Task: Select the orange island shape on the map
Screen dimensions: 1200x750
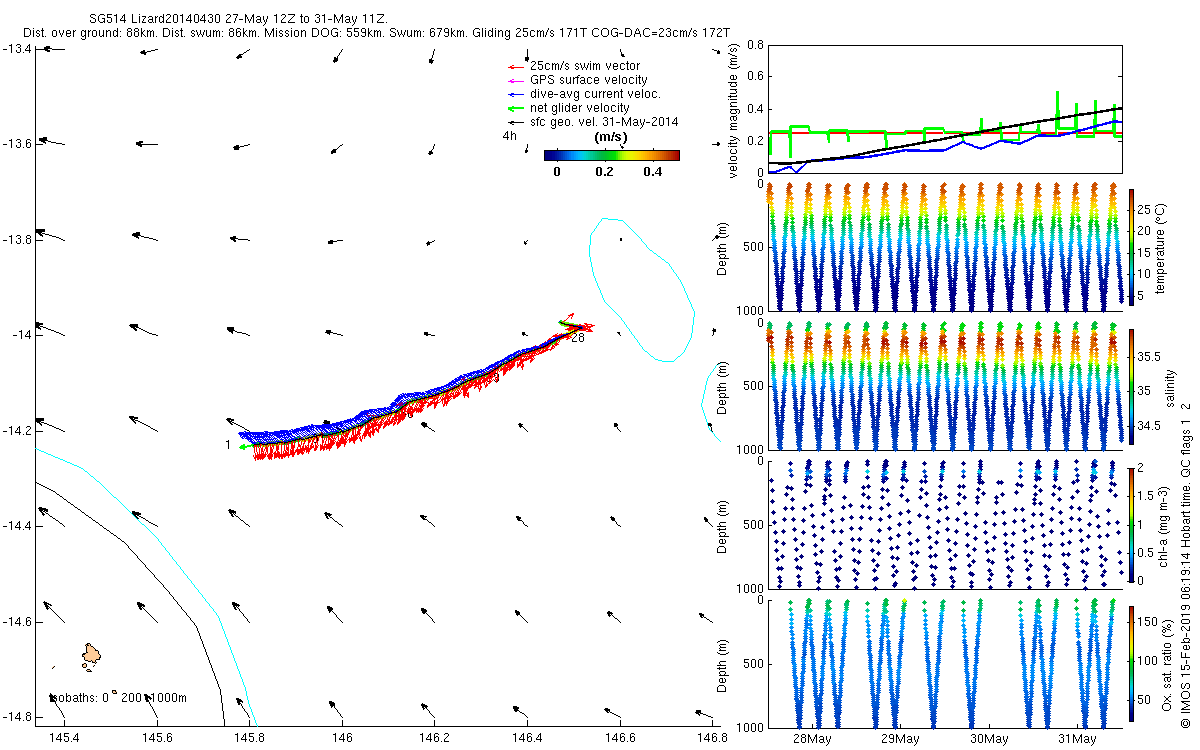Action: tap(91, 654)
